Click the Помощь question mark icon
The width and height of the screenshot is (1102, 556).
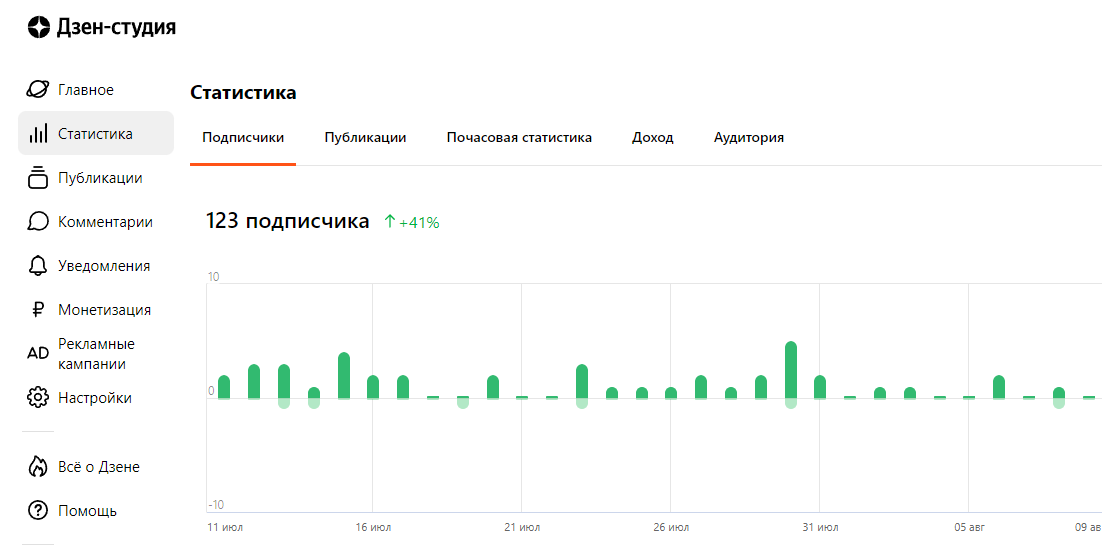pos(38,510)
